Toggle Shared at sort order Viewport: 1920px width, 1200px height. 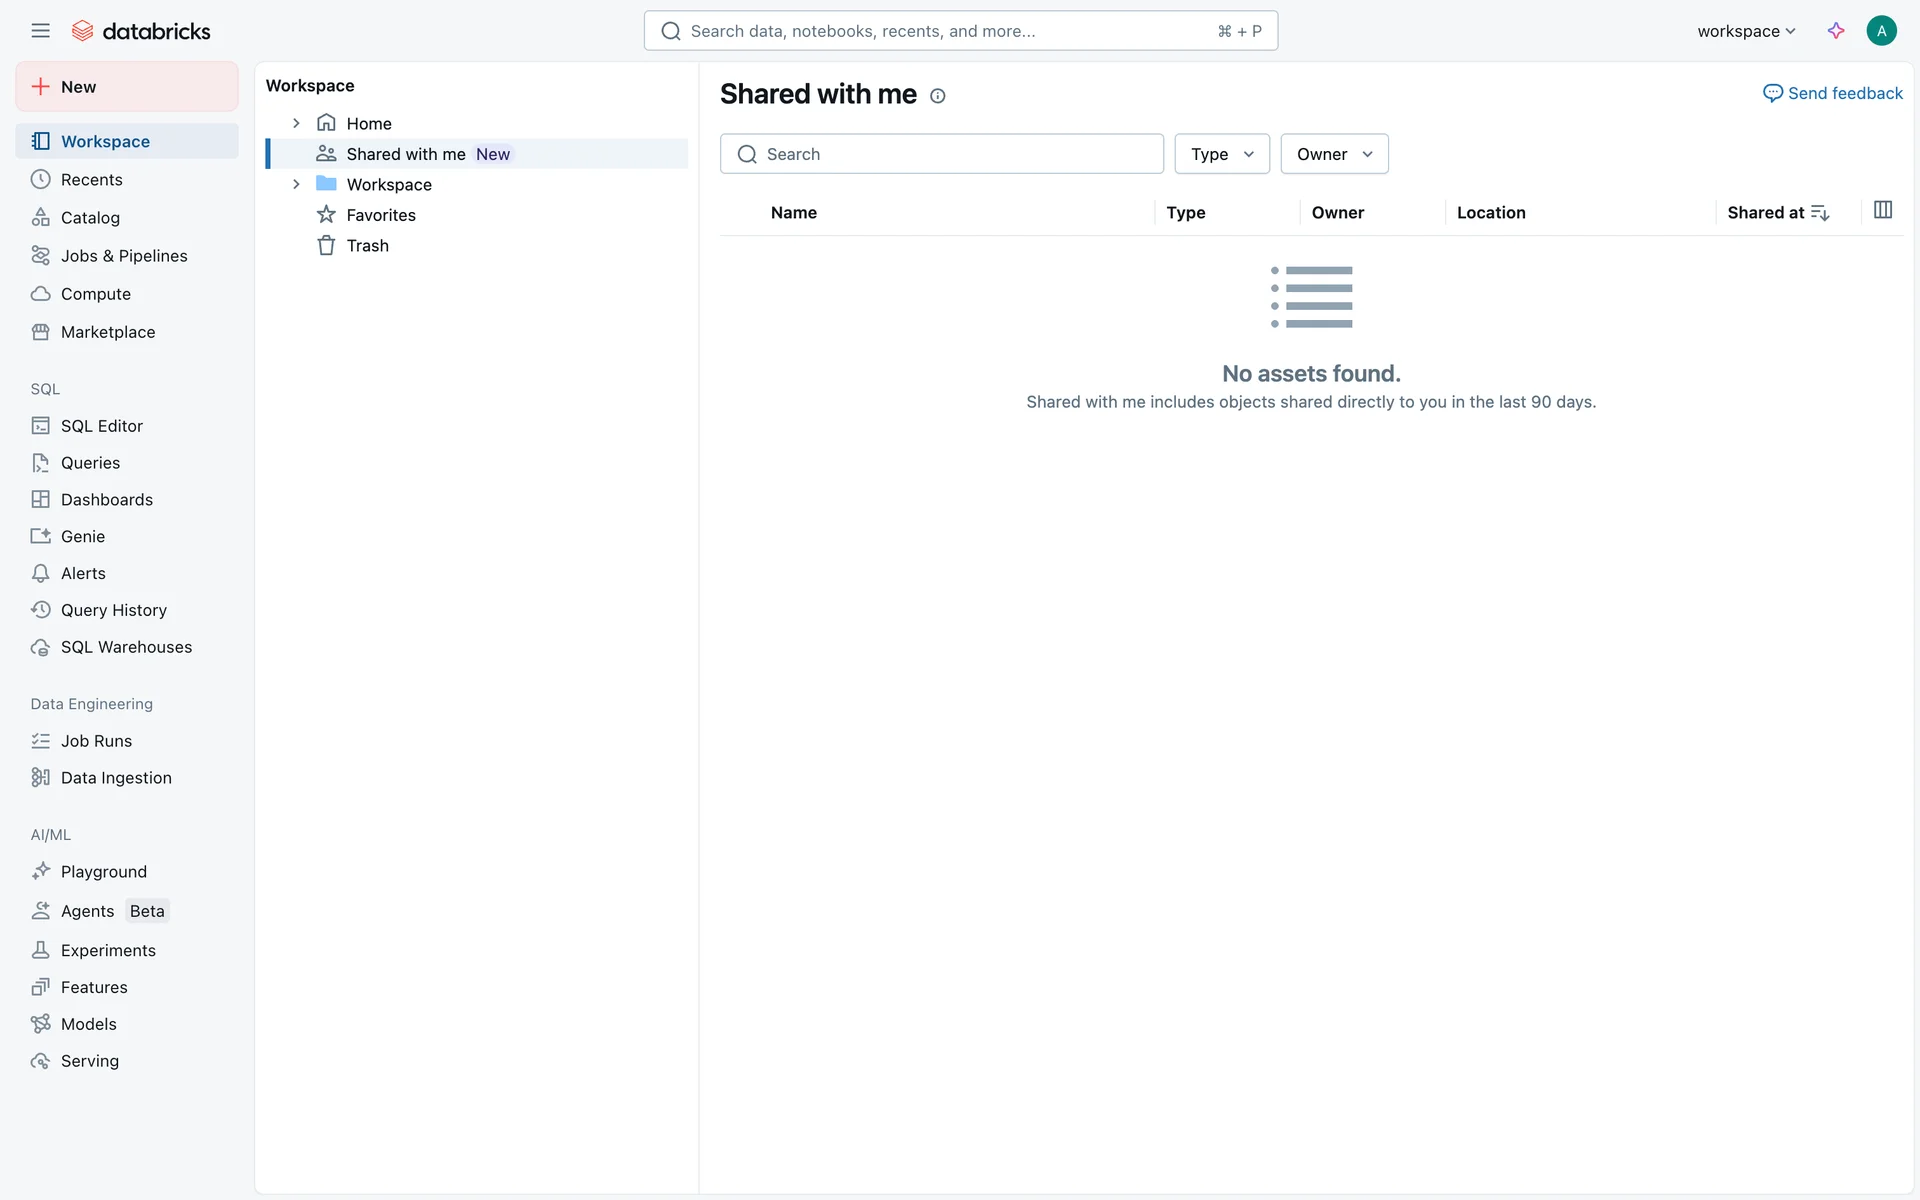coord(1819,213)
